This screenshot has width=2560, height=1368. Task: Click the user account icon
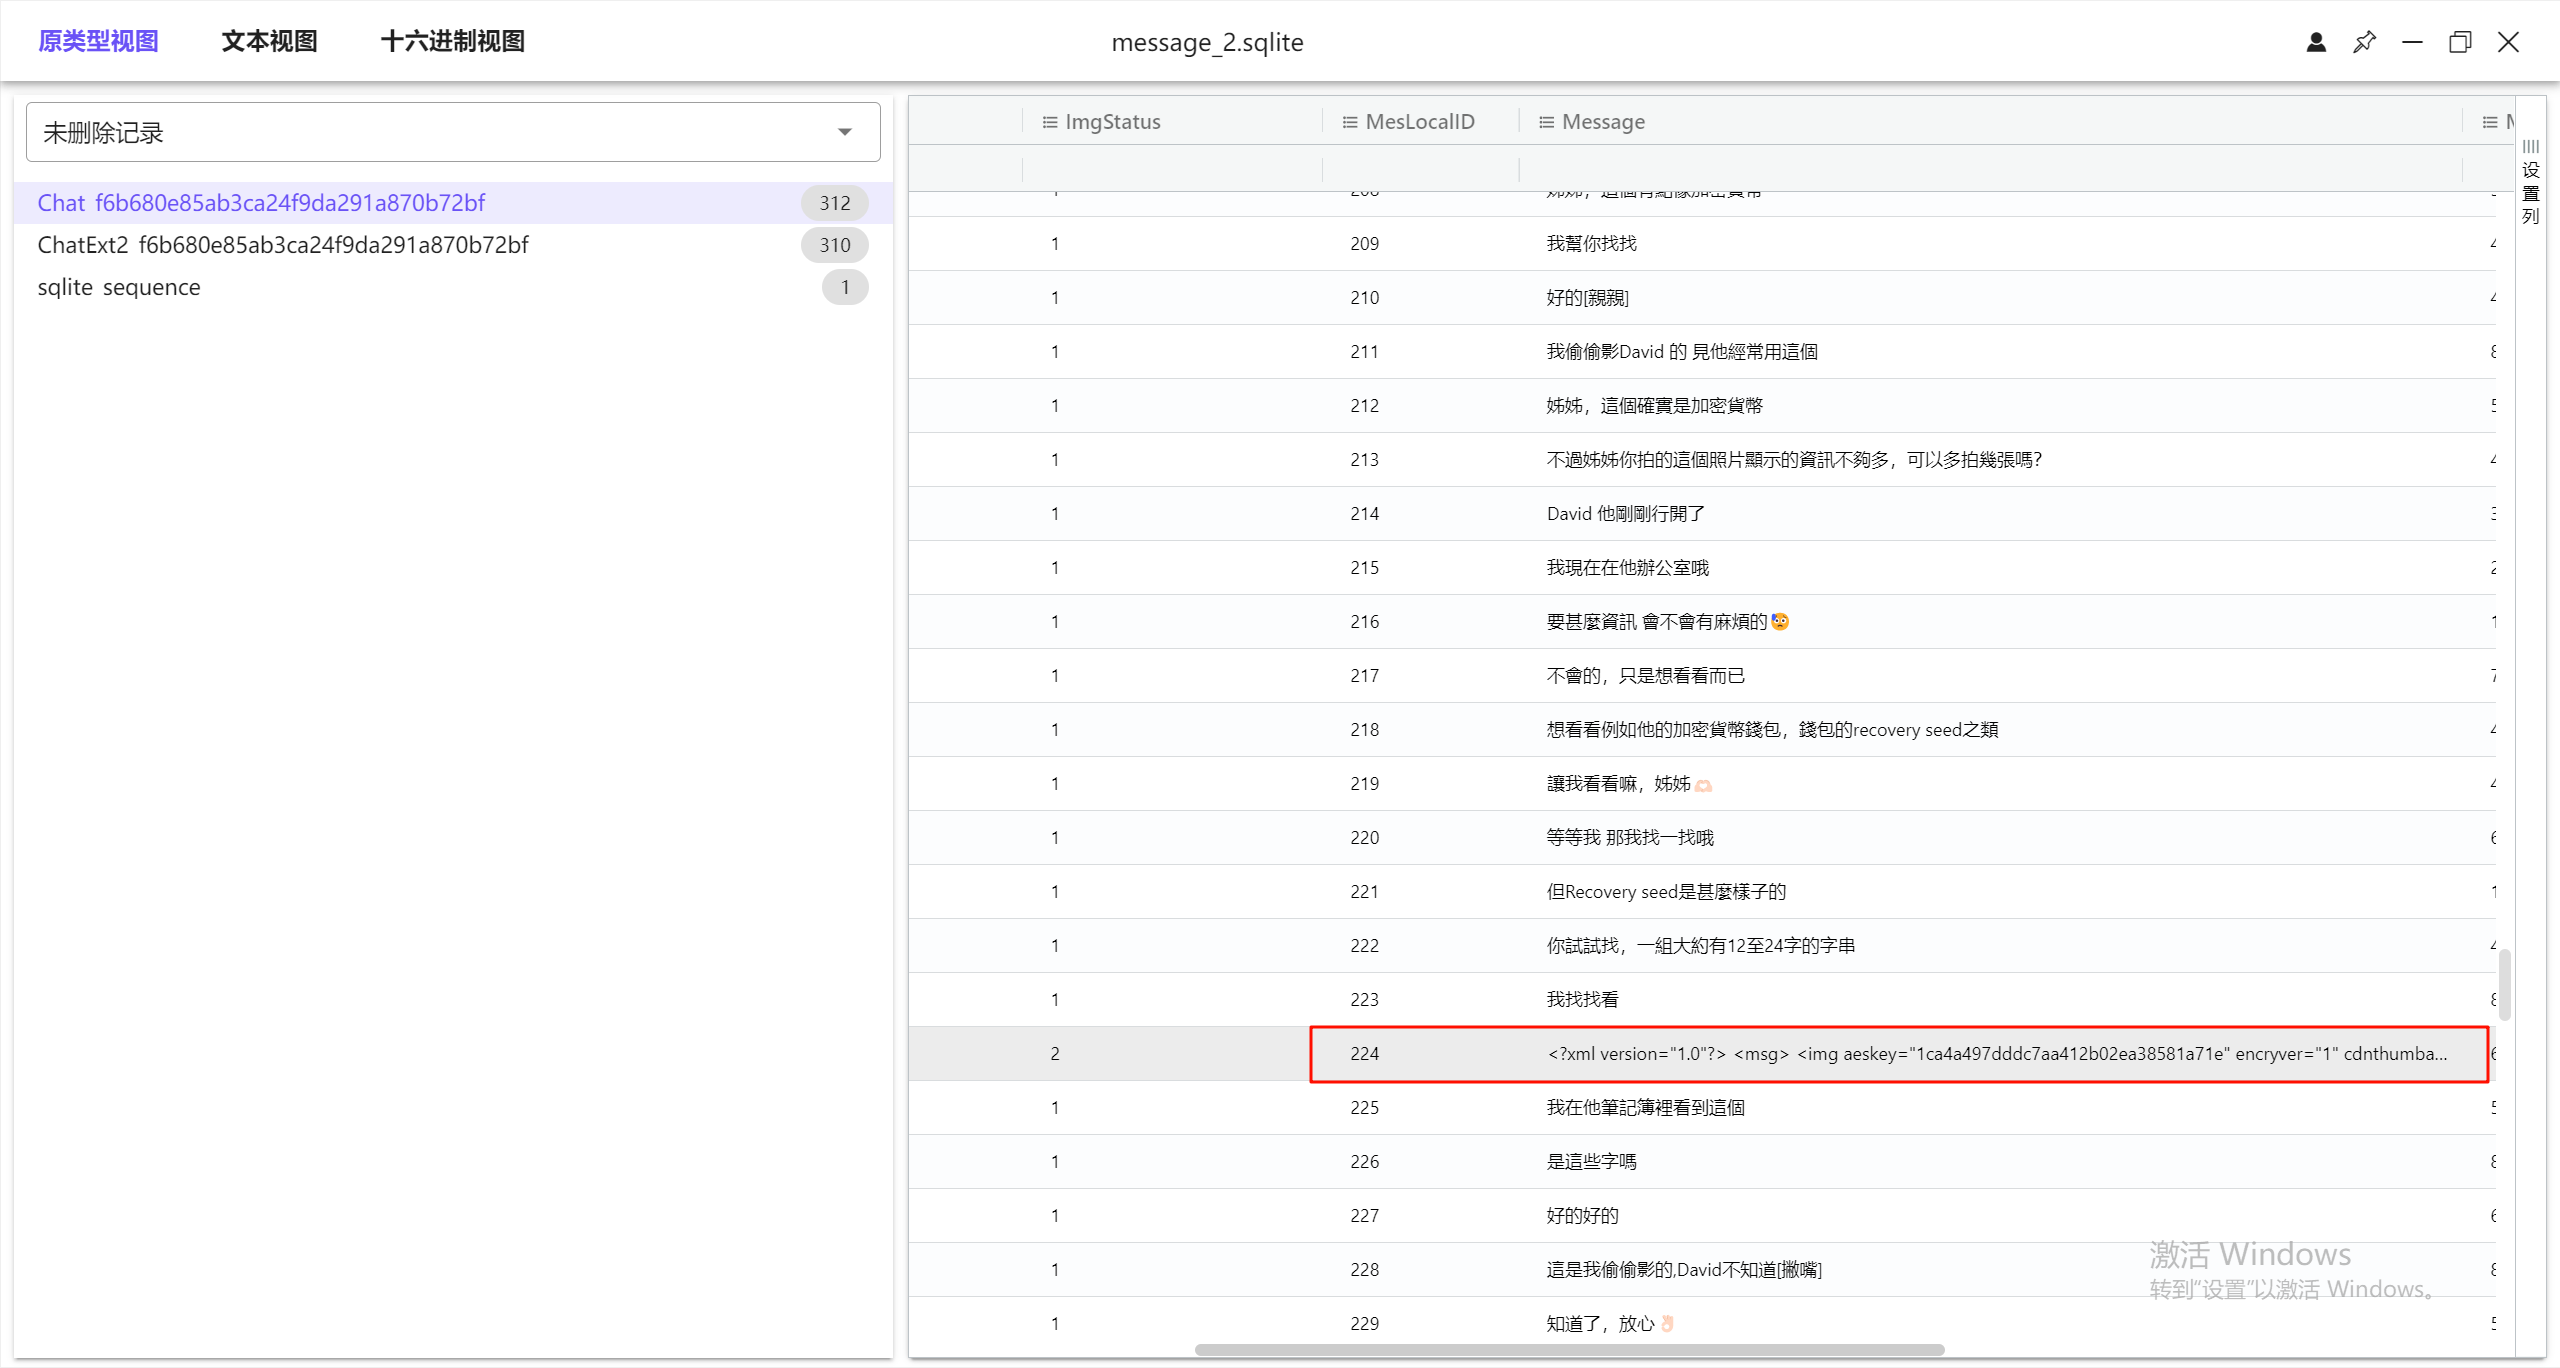pyautogui.click(x=2316, y=42)
